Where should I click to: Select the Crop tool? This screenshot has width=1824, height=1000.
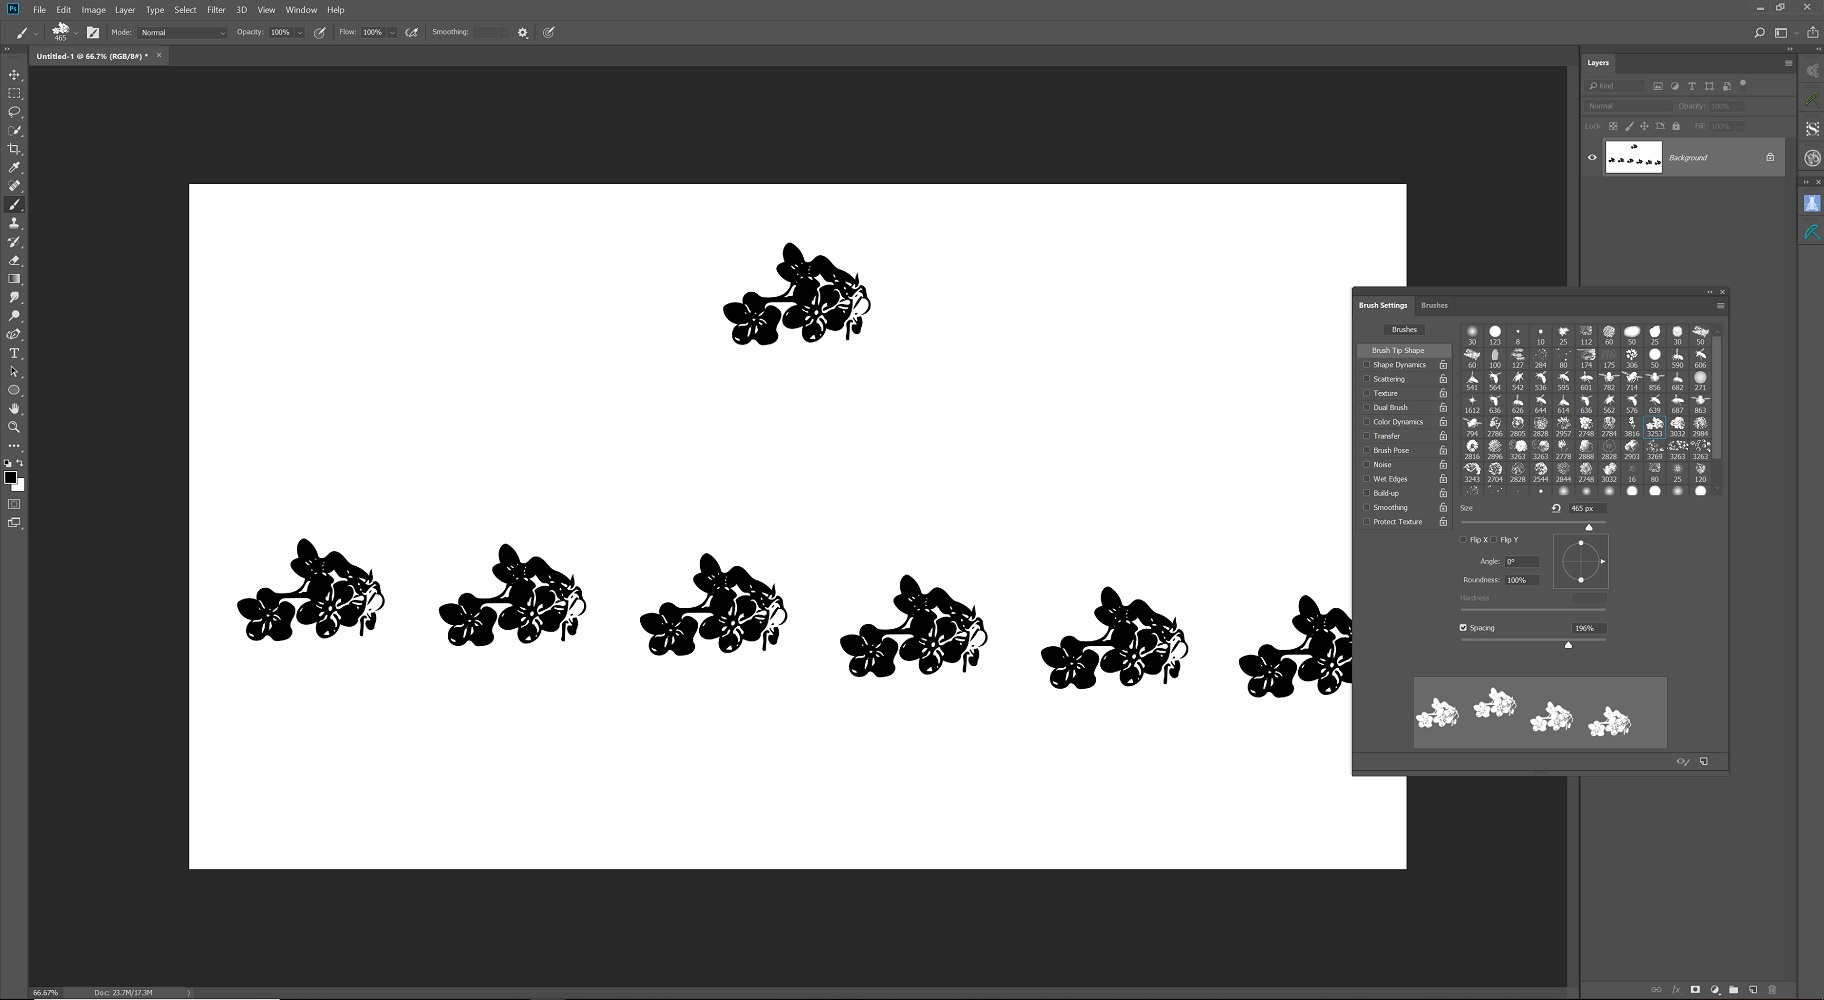coord(14,149)
